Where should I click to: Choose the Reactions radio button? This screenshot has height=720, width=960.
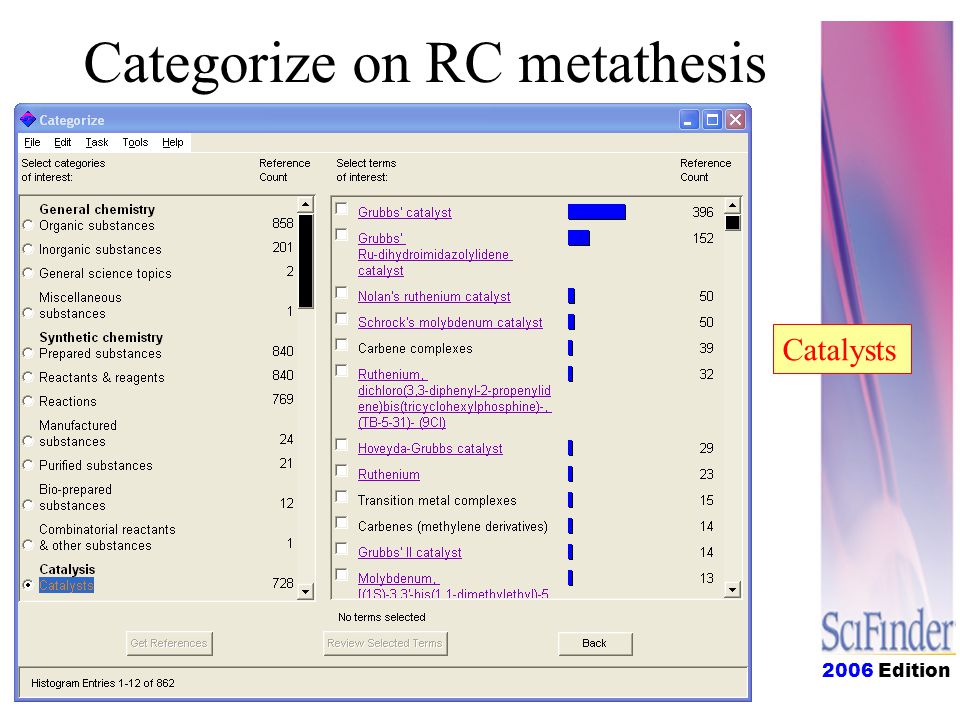click(x=28, y=401)
